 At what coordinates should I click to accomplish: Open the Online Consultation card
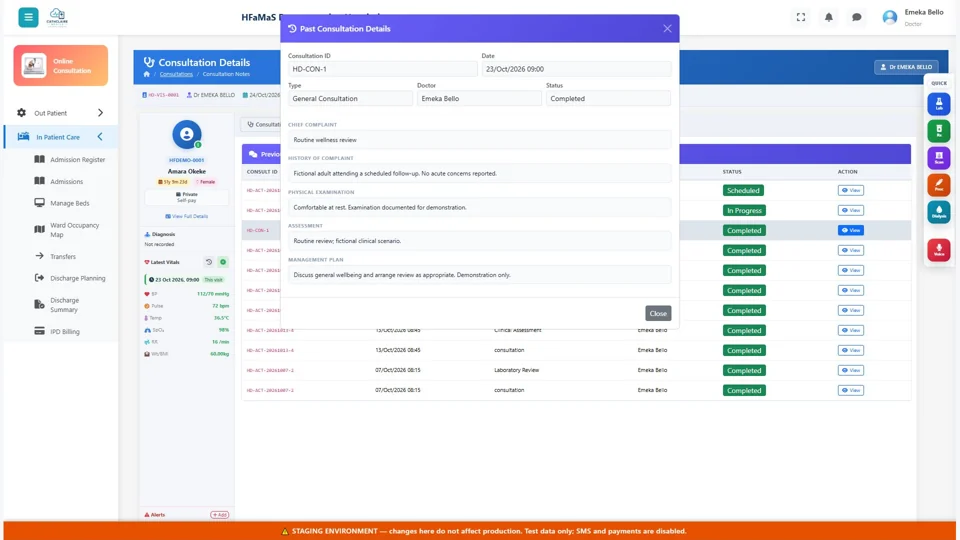point(61,66)
